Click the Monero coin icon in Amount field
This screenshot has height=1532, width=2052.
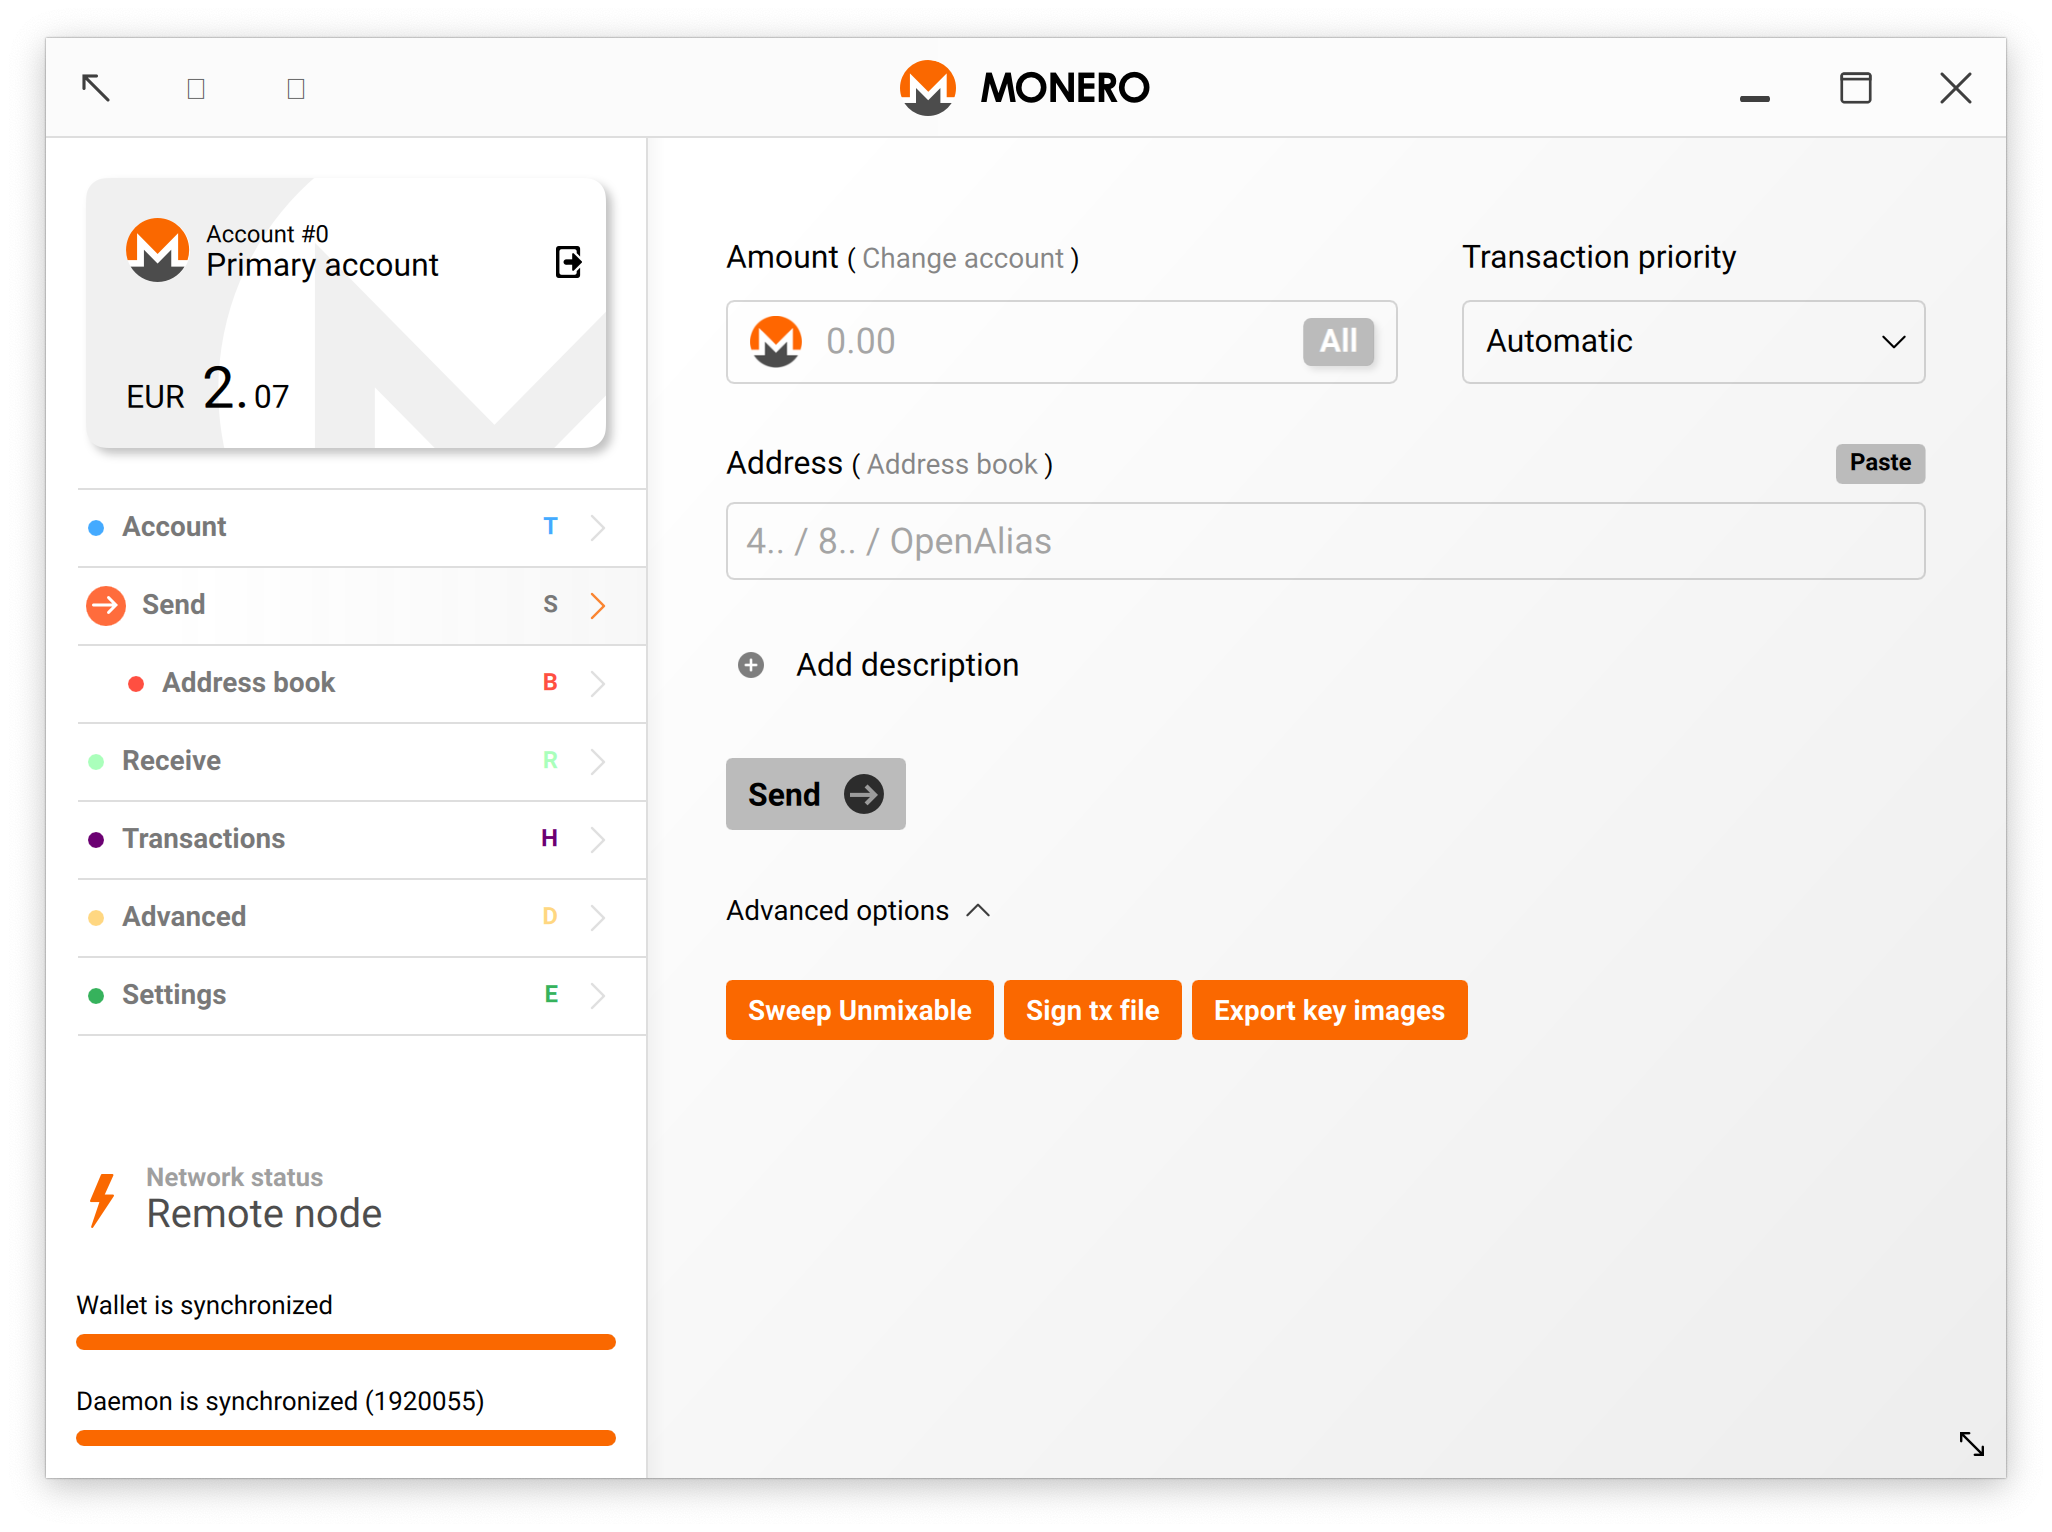776,341
